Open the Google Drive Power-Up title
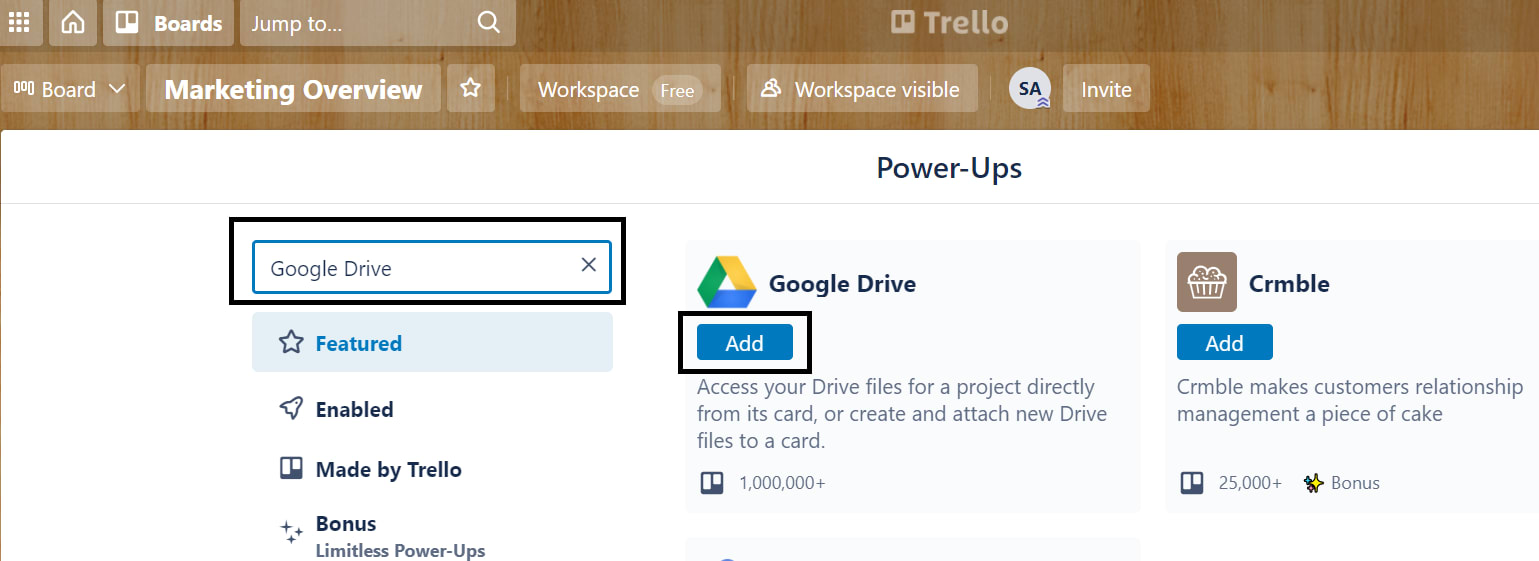The image size is (1539, 561). (842, 284)
